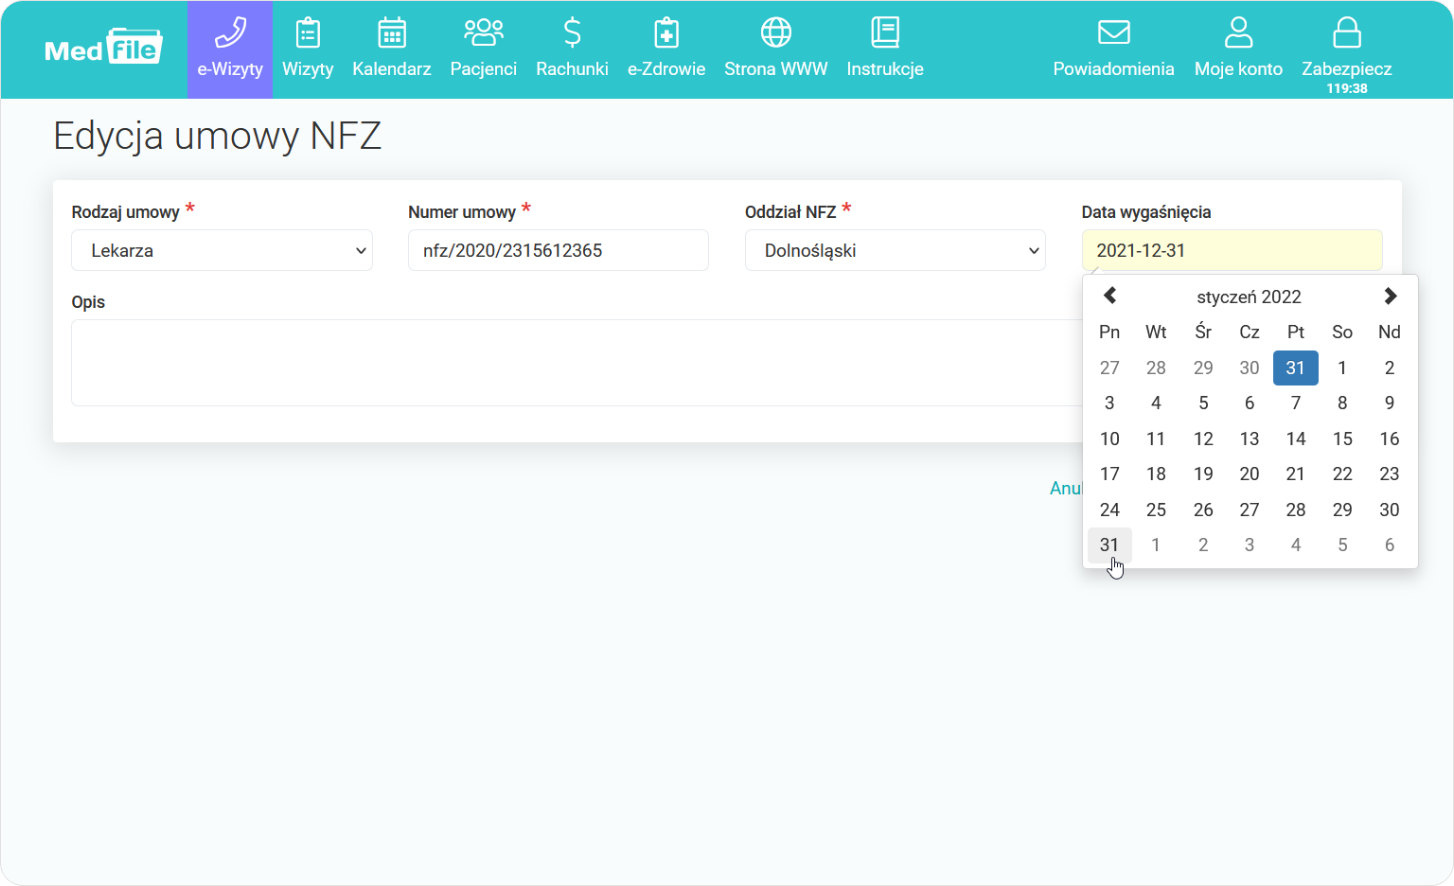
Task: Select highlighted day 31 of December
Action: pos(1296,368)
